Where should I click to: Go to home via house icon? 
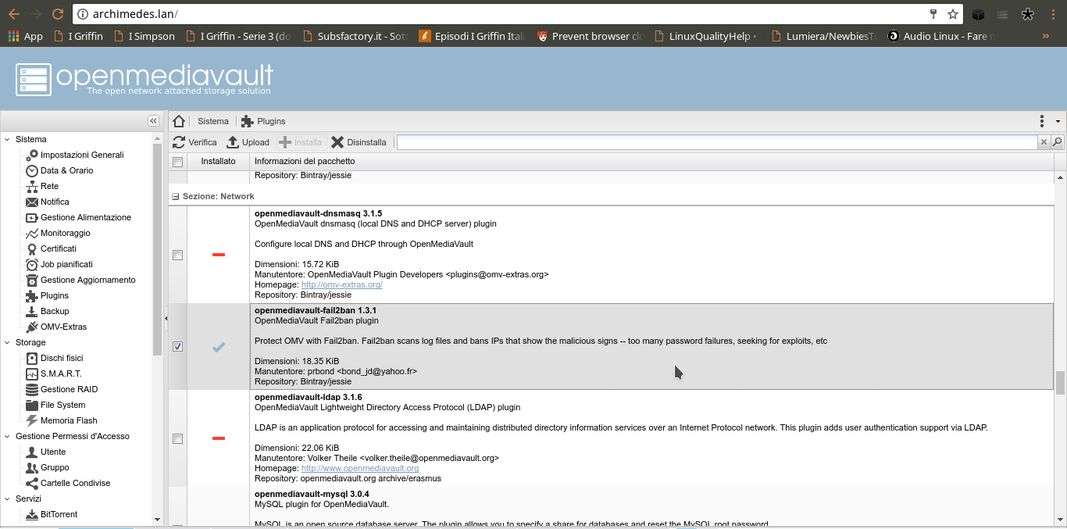coord(179,121)
